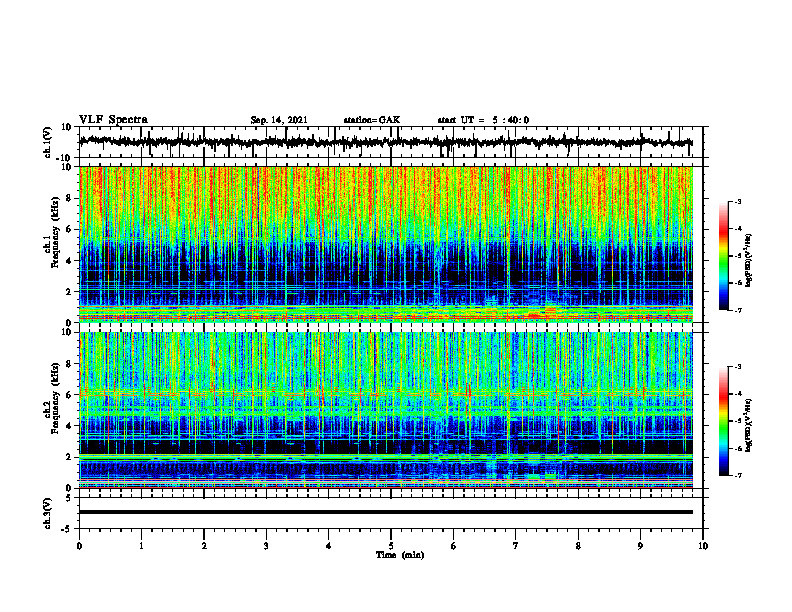Screen dimensions: 792x612
Task: Click the -3 label on ch.2 color bar
Action: 738,367
